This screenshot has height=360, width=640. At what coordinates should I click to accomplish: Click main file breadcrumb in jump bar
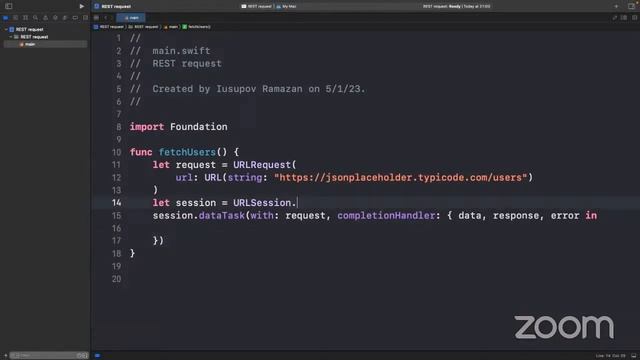click(171, 27)
